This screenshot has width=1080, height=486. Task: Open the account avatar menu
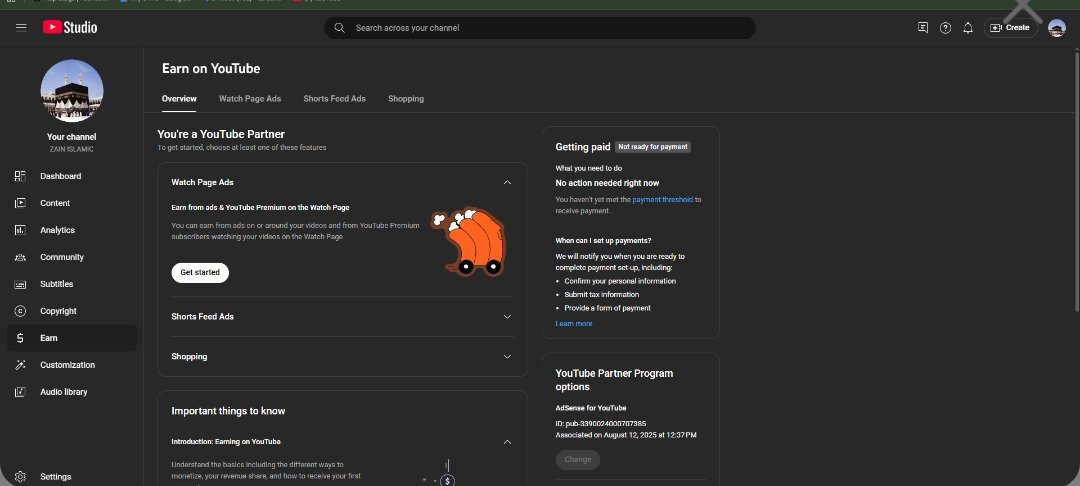pos(1057,28)
